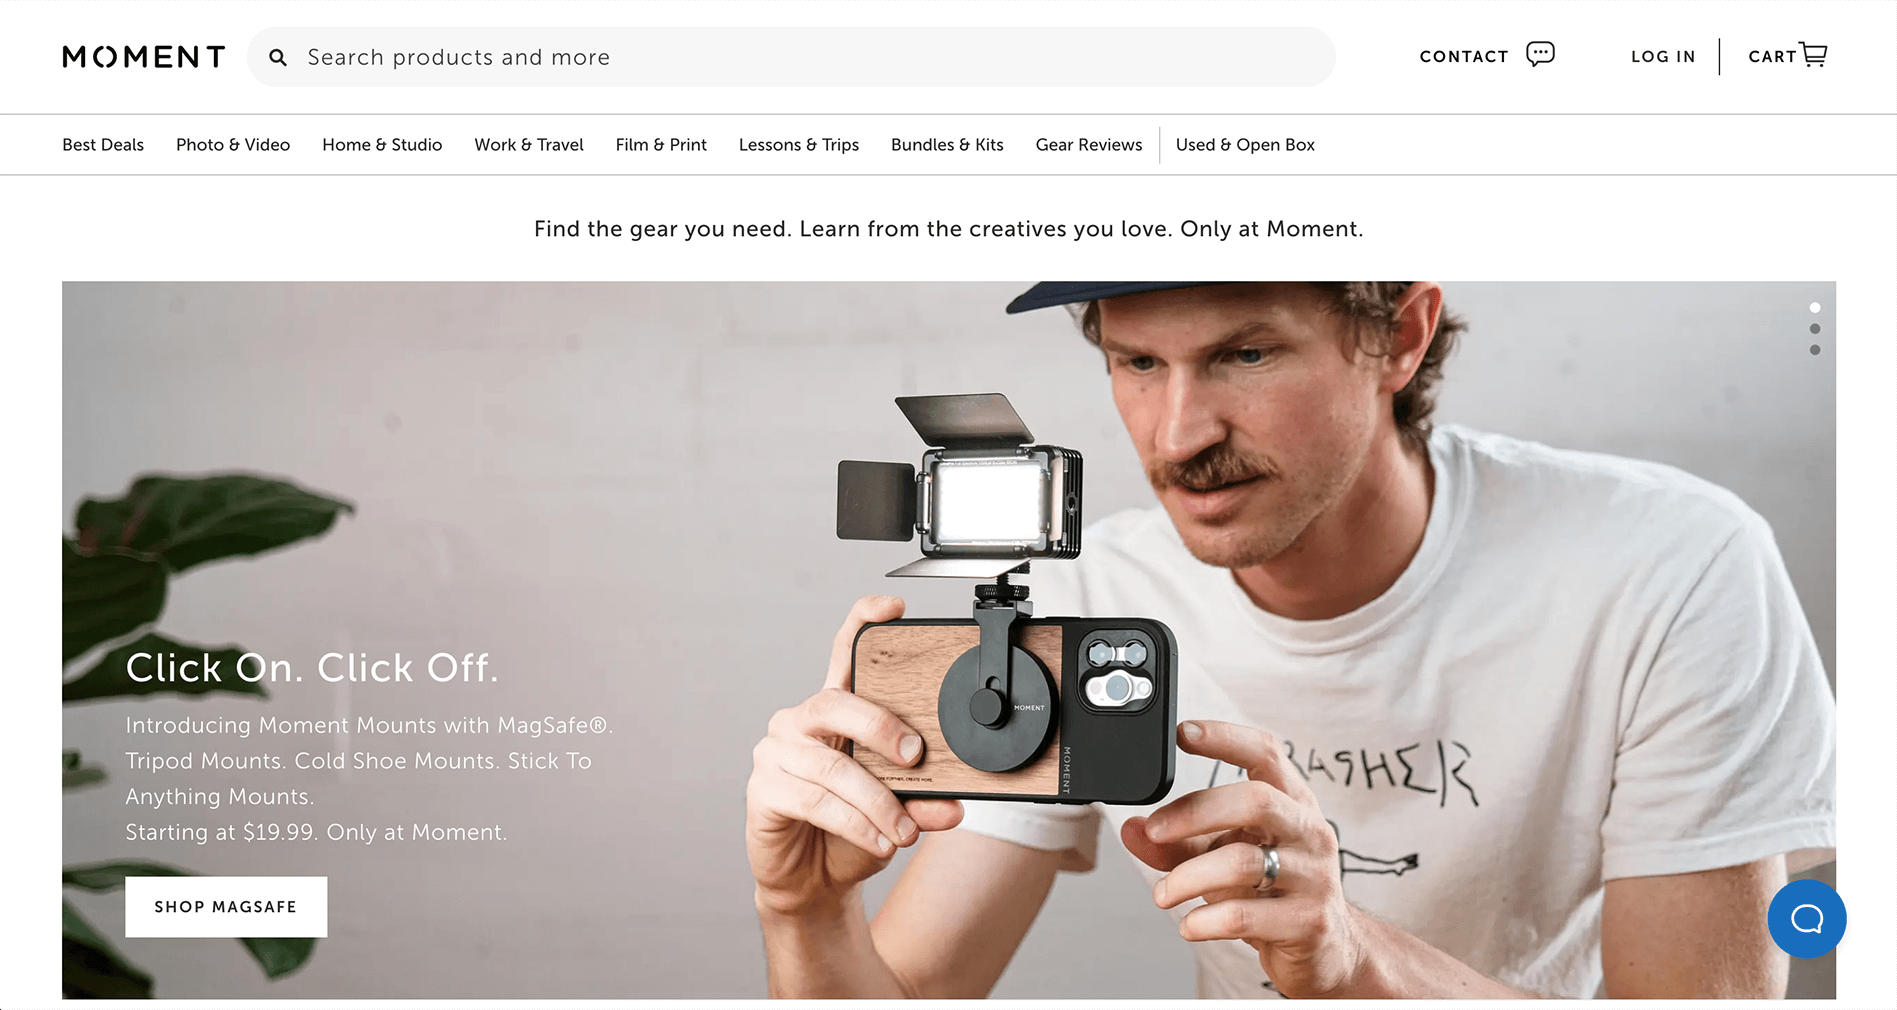
Task: Expand the Home & Studio menu
Action: 382,145
